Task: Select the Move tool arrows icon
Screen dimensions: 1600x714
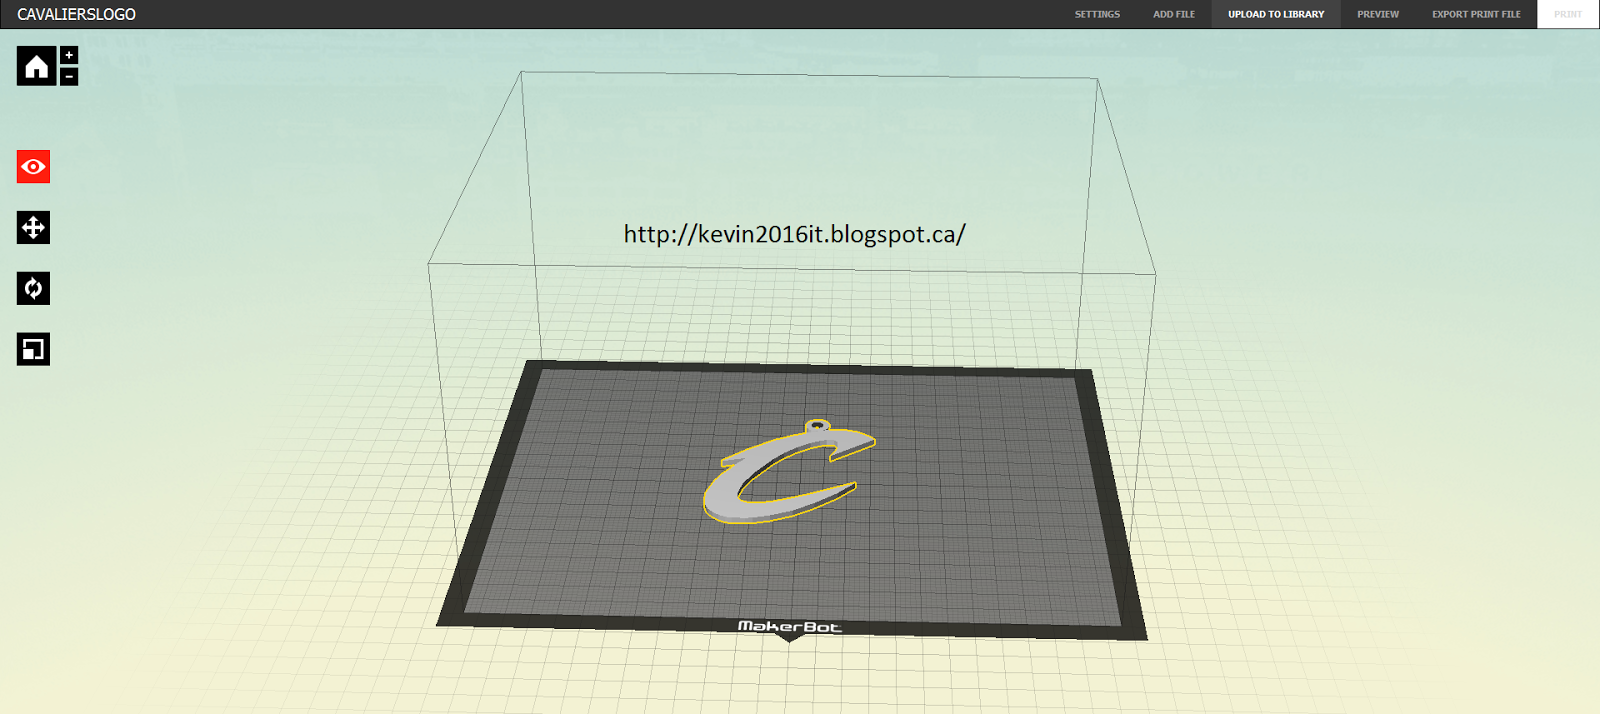Action: (x=33, y=228)
